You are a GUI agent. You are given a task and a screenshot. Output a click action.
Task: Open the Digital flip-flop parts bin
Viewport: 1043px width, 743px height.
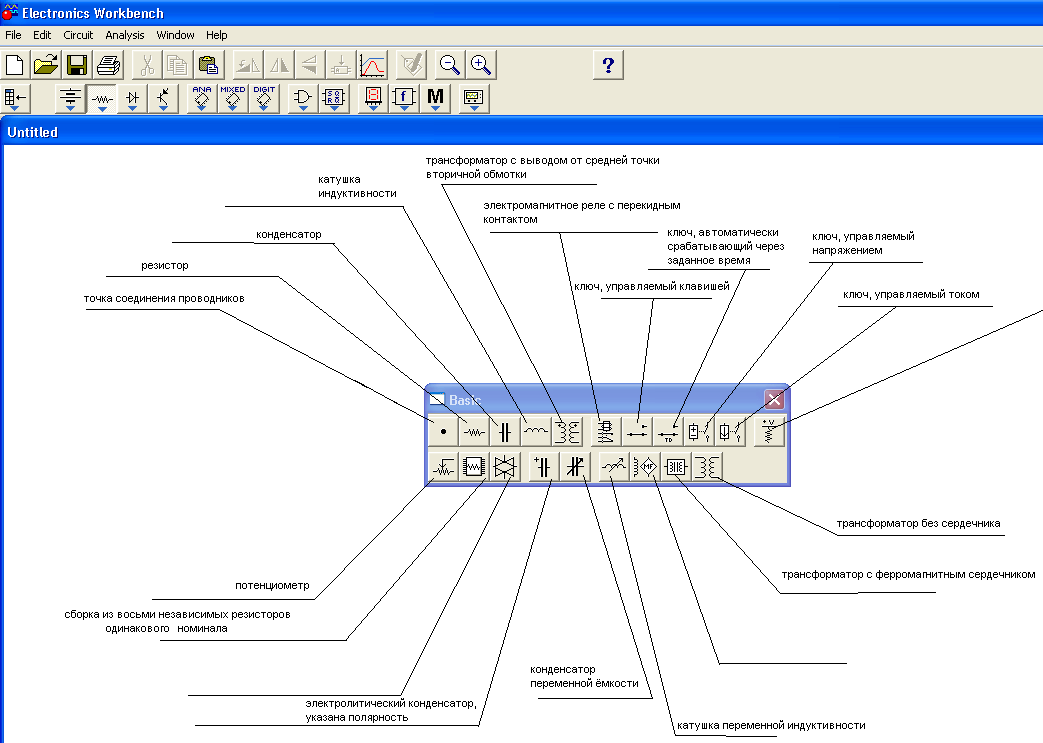click(334, 99)
